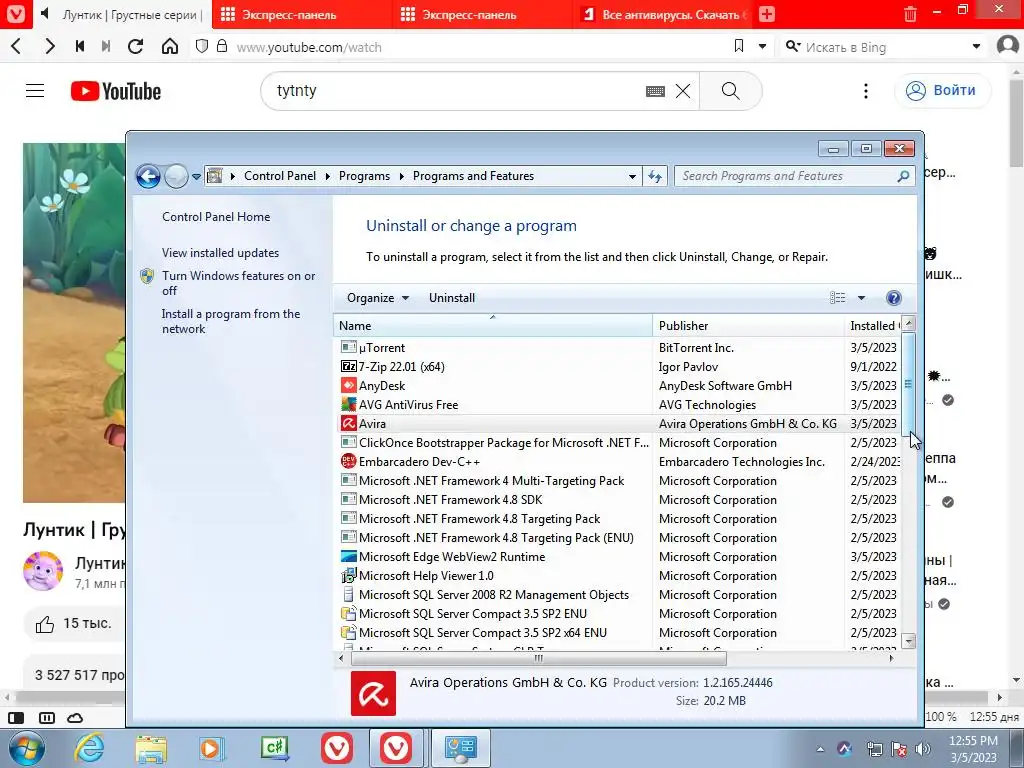Open the closed tabs trash icon

point(910,14)
